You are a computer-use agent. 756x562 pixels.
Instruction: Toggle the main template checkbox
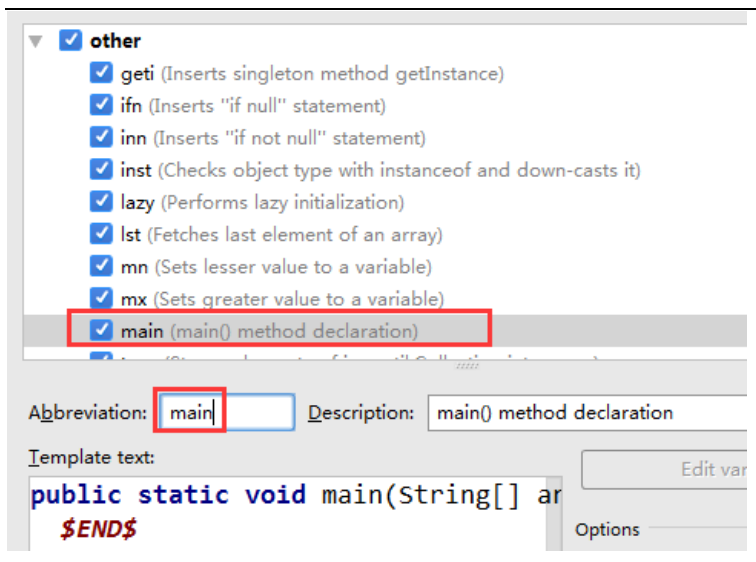pyautogui.click(x=101, y=331)
